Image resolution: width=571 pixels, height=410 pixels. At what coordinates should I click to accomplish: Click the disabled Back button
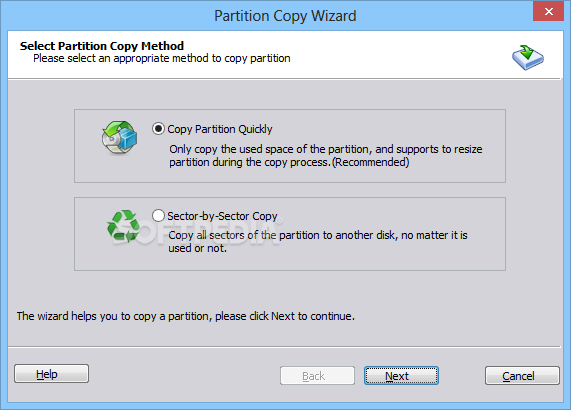(x=317, y=375)
